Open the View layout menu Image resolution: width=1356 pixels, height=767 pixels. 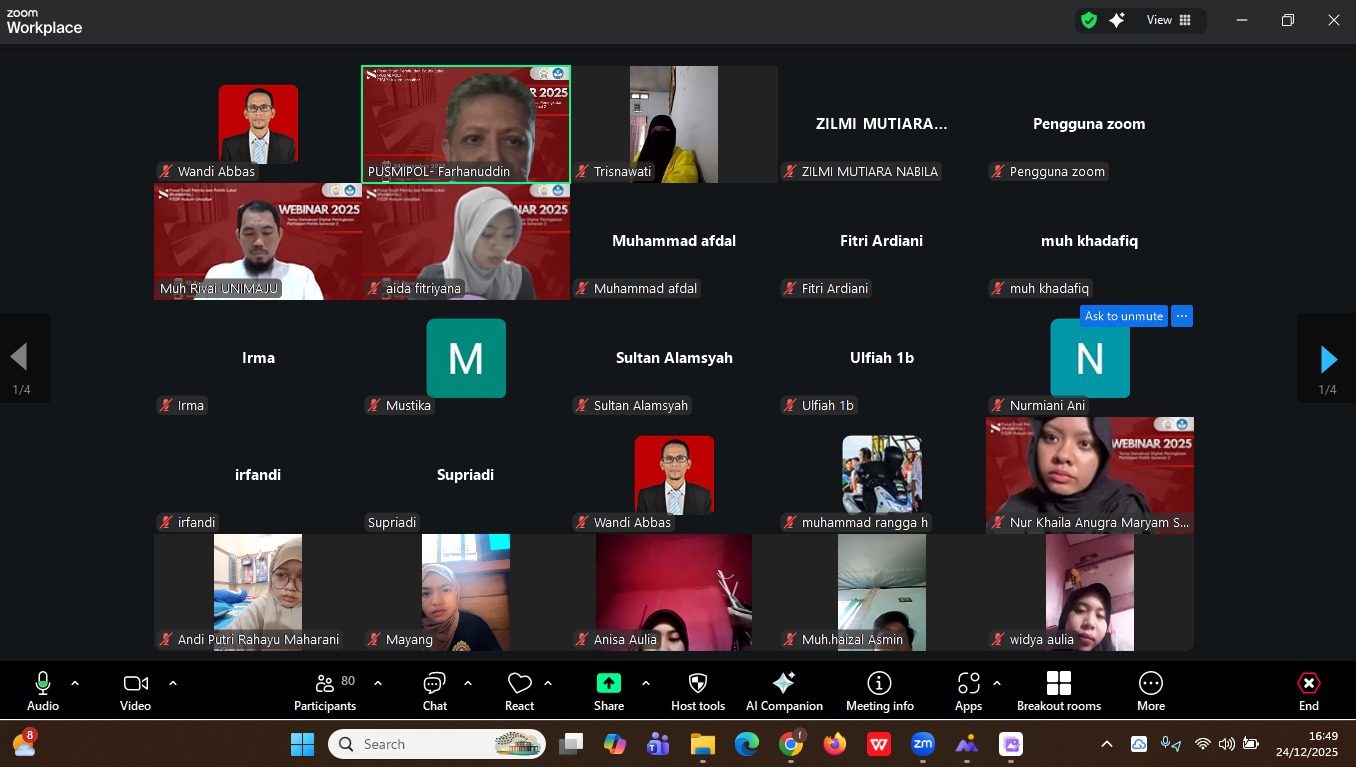click(1159, 20)
